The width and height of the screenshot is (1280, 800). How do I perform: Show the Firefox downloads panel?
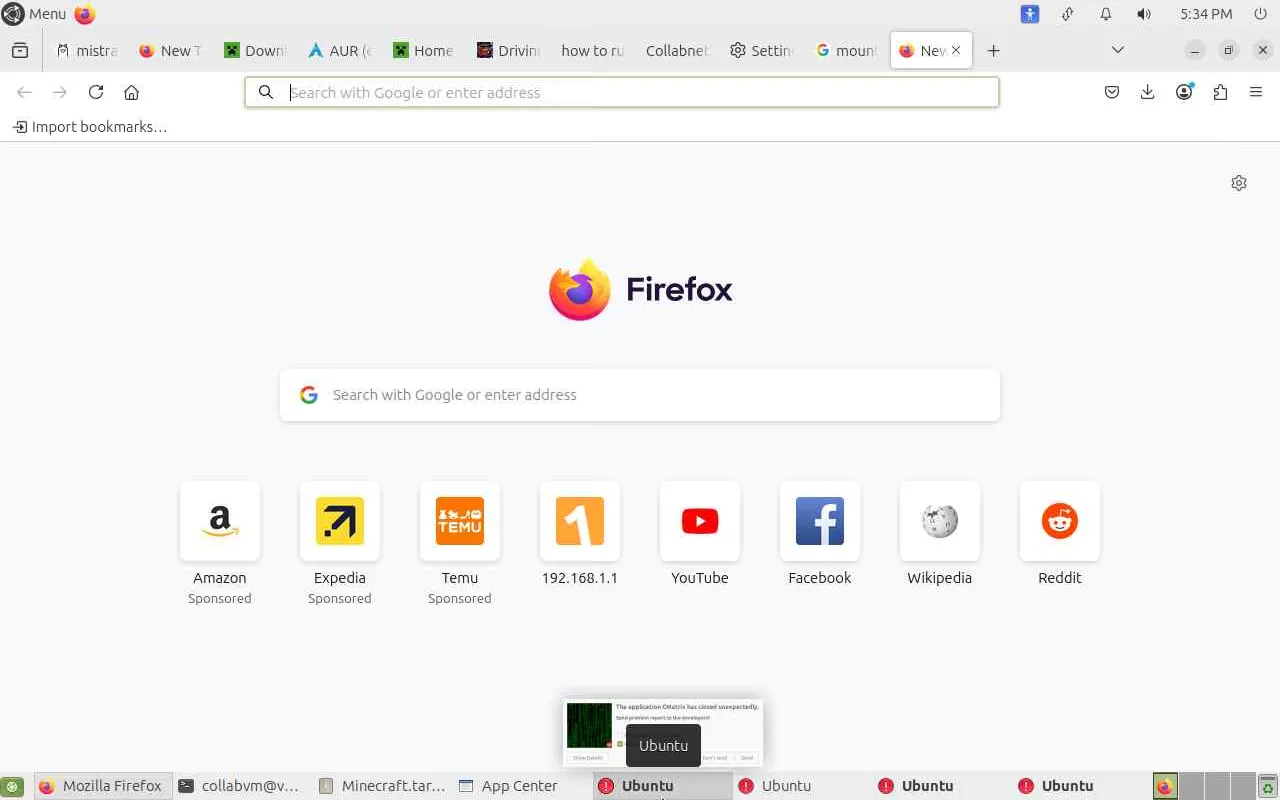(1148, 92)
